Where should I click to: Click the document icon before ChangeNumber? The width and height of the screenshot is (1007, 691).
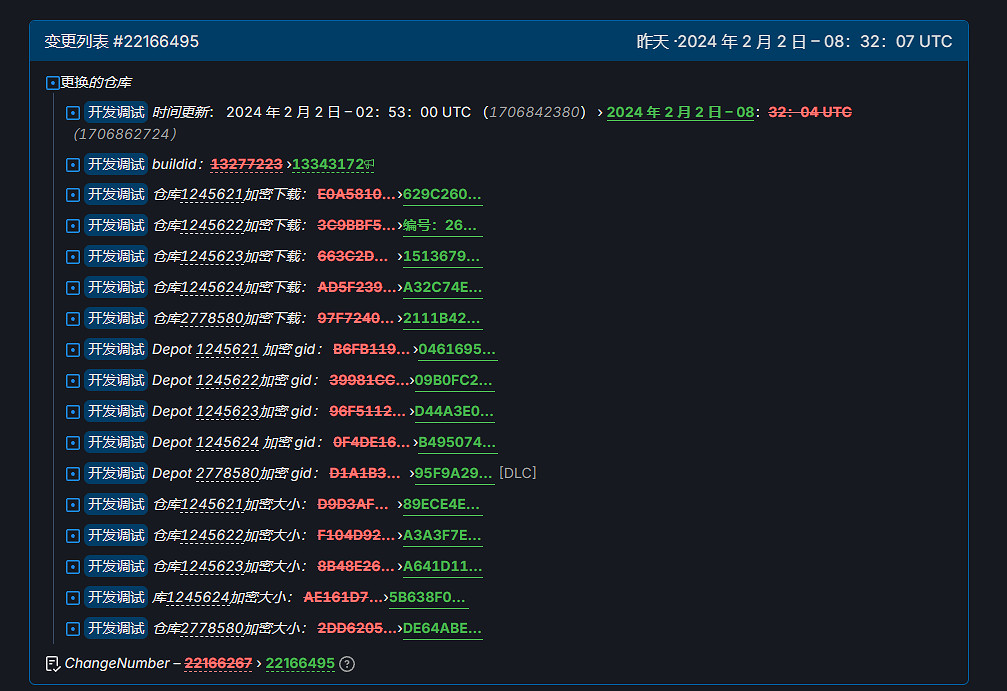pyautogui.click(x=53, y=663)
